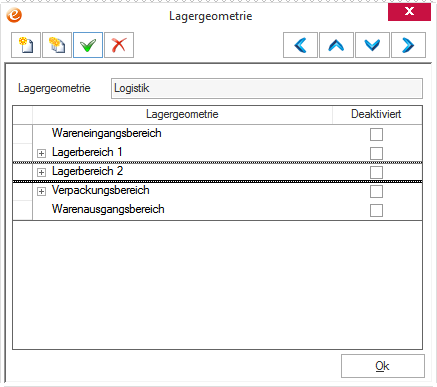Click the Lagergeometrie column header
The width and height of the screenshot is (437, 387).
pyautogui.click(x=182, y=115)
